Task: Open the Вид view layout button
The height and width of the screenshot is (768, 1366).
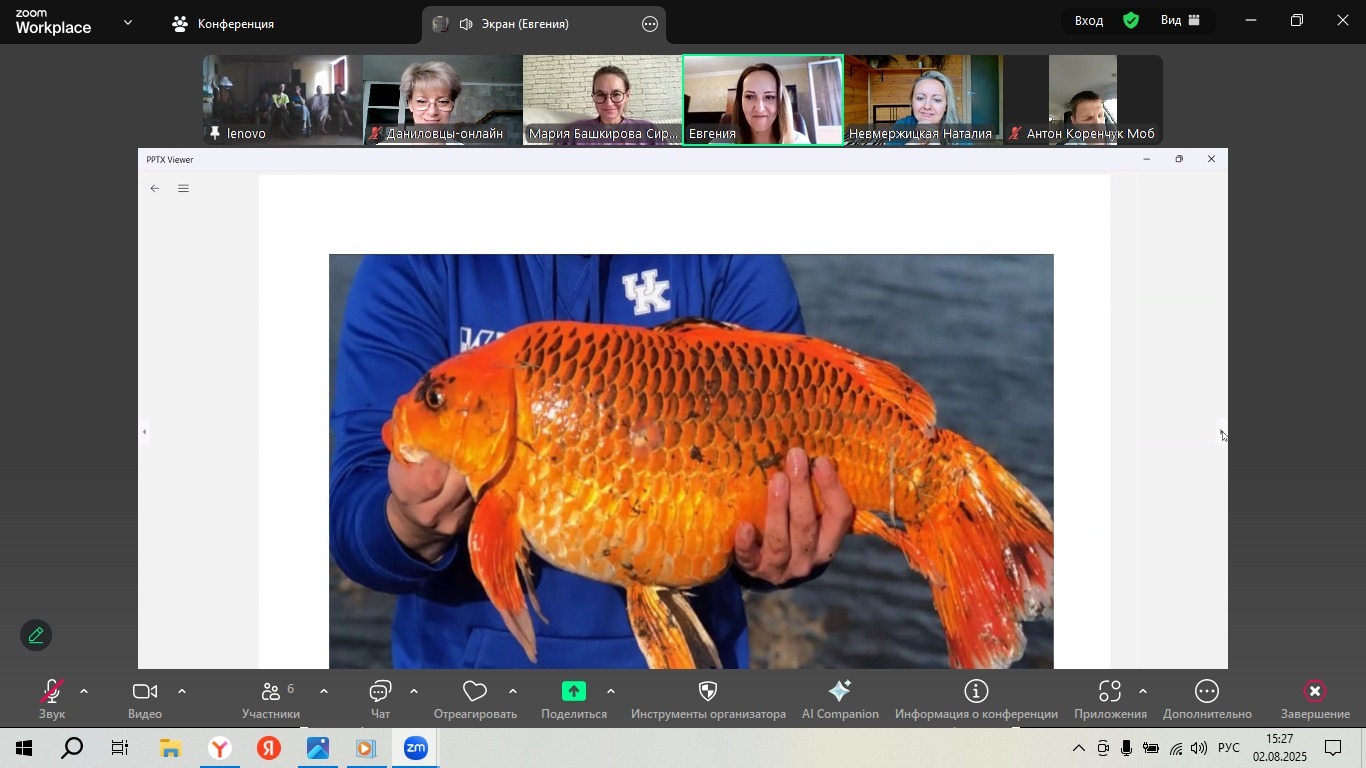Action: point(1181,21)
